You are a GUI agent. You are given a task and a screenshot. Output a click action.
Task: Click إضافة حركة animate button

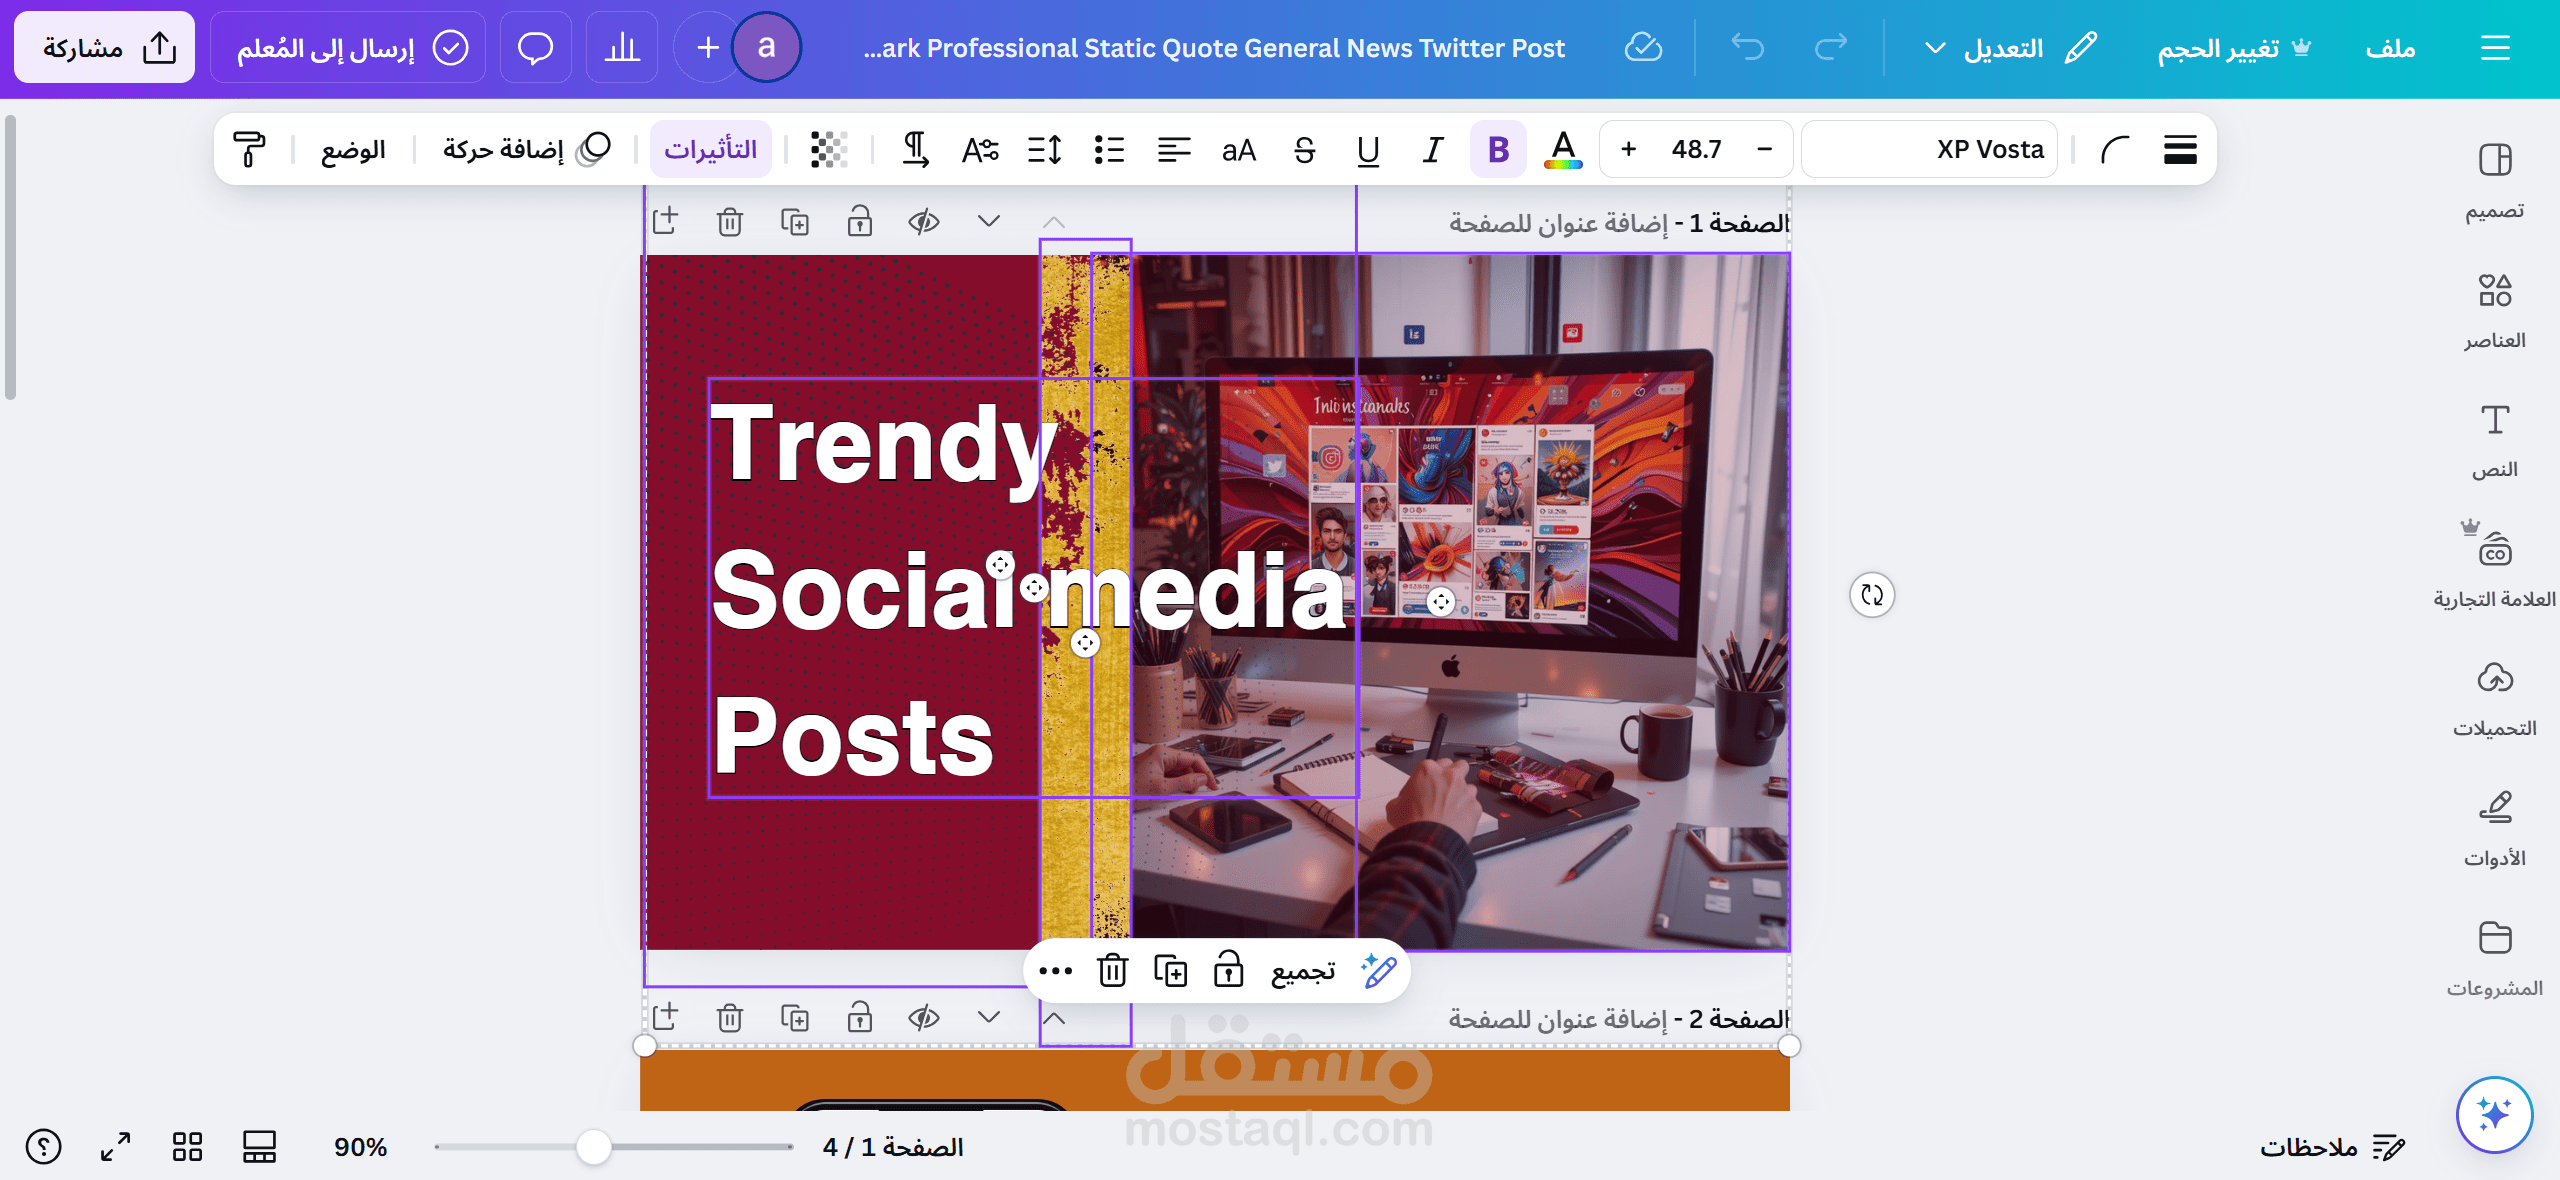[526, 149]
